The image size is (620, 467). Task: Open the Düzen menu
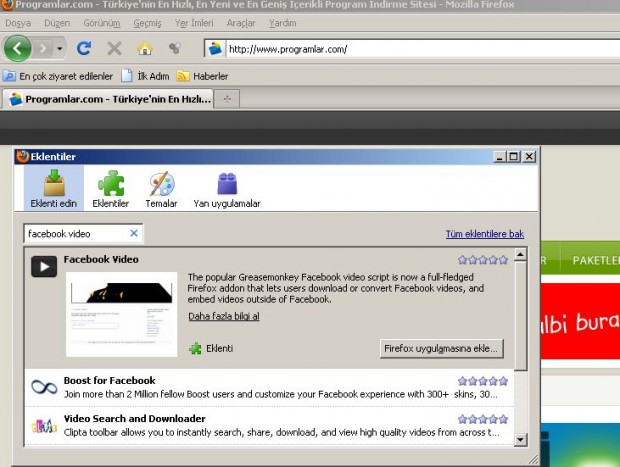tap(57, 23)
